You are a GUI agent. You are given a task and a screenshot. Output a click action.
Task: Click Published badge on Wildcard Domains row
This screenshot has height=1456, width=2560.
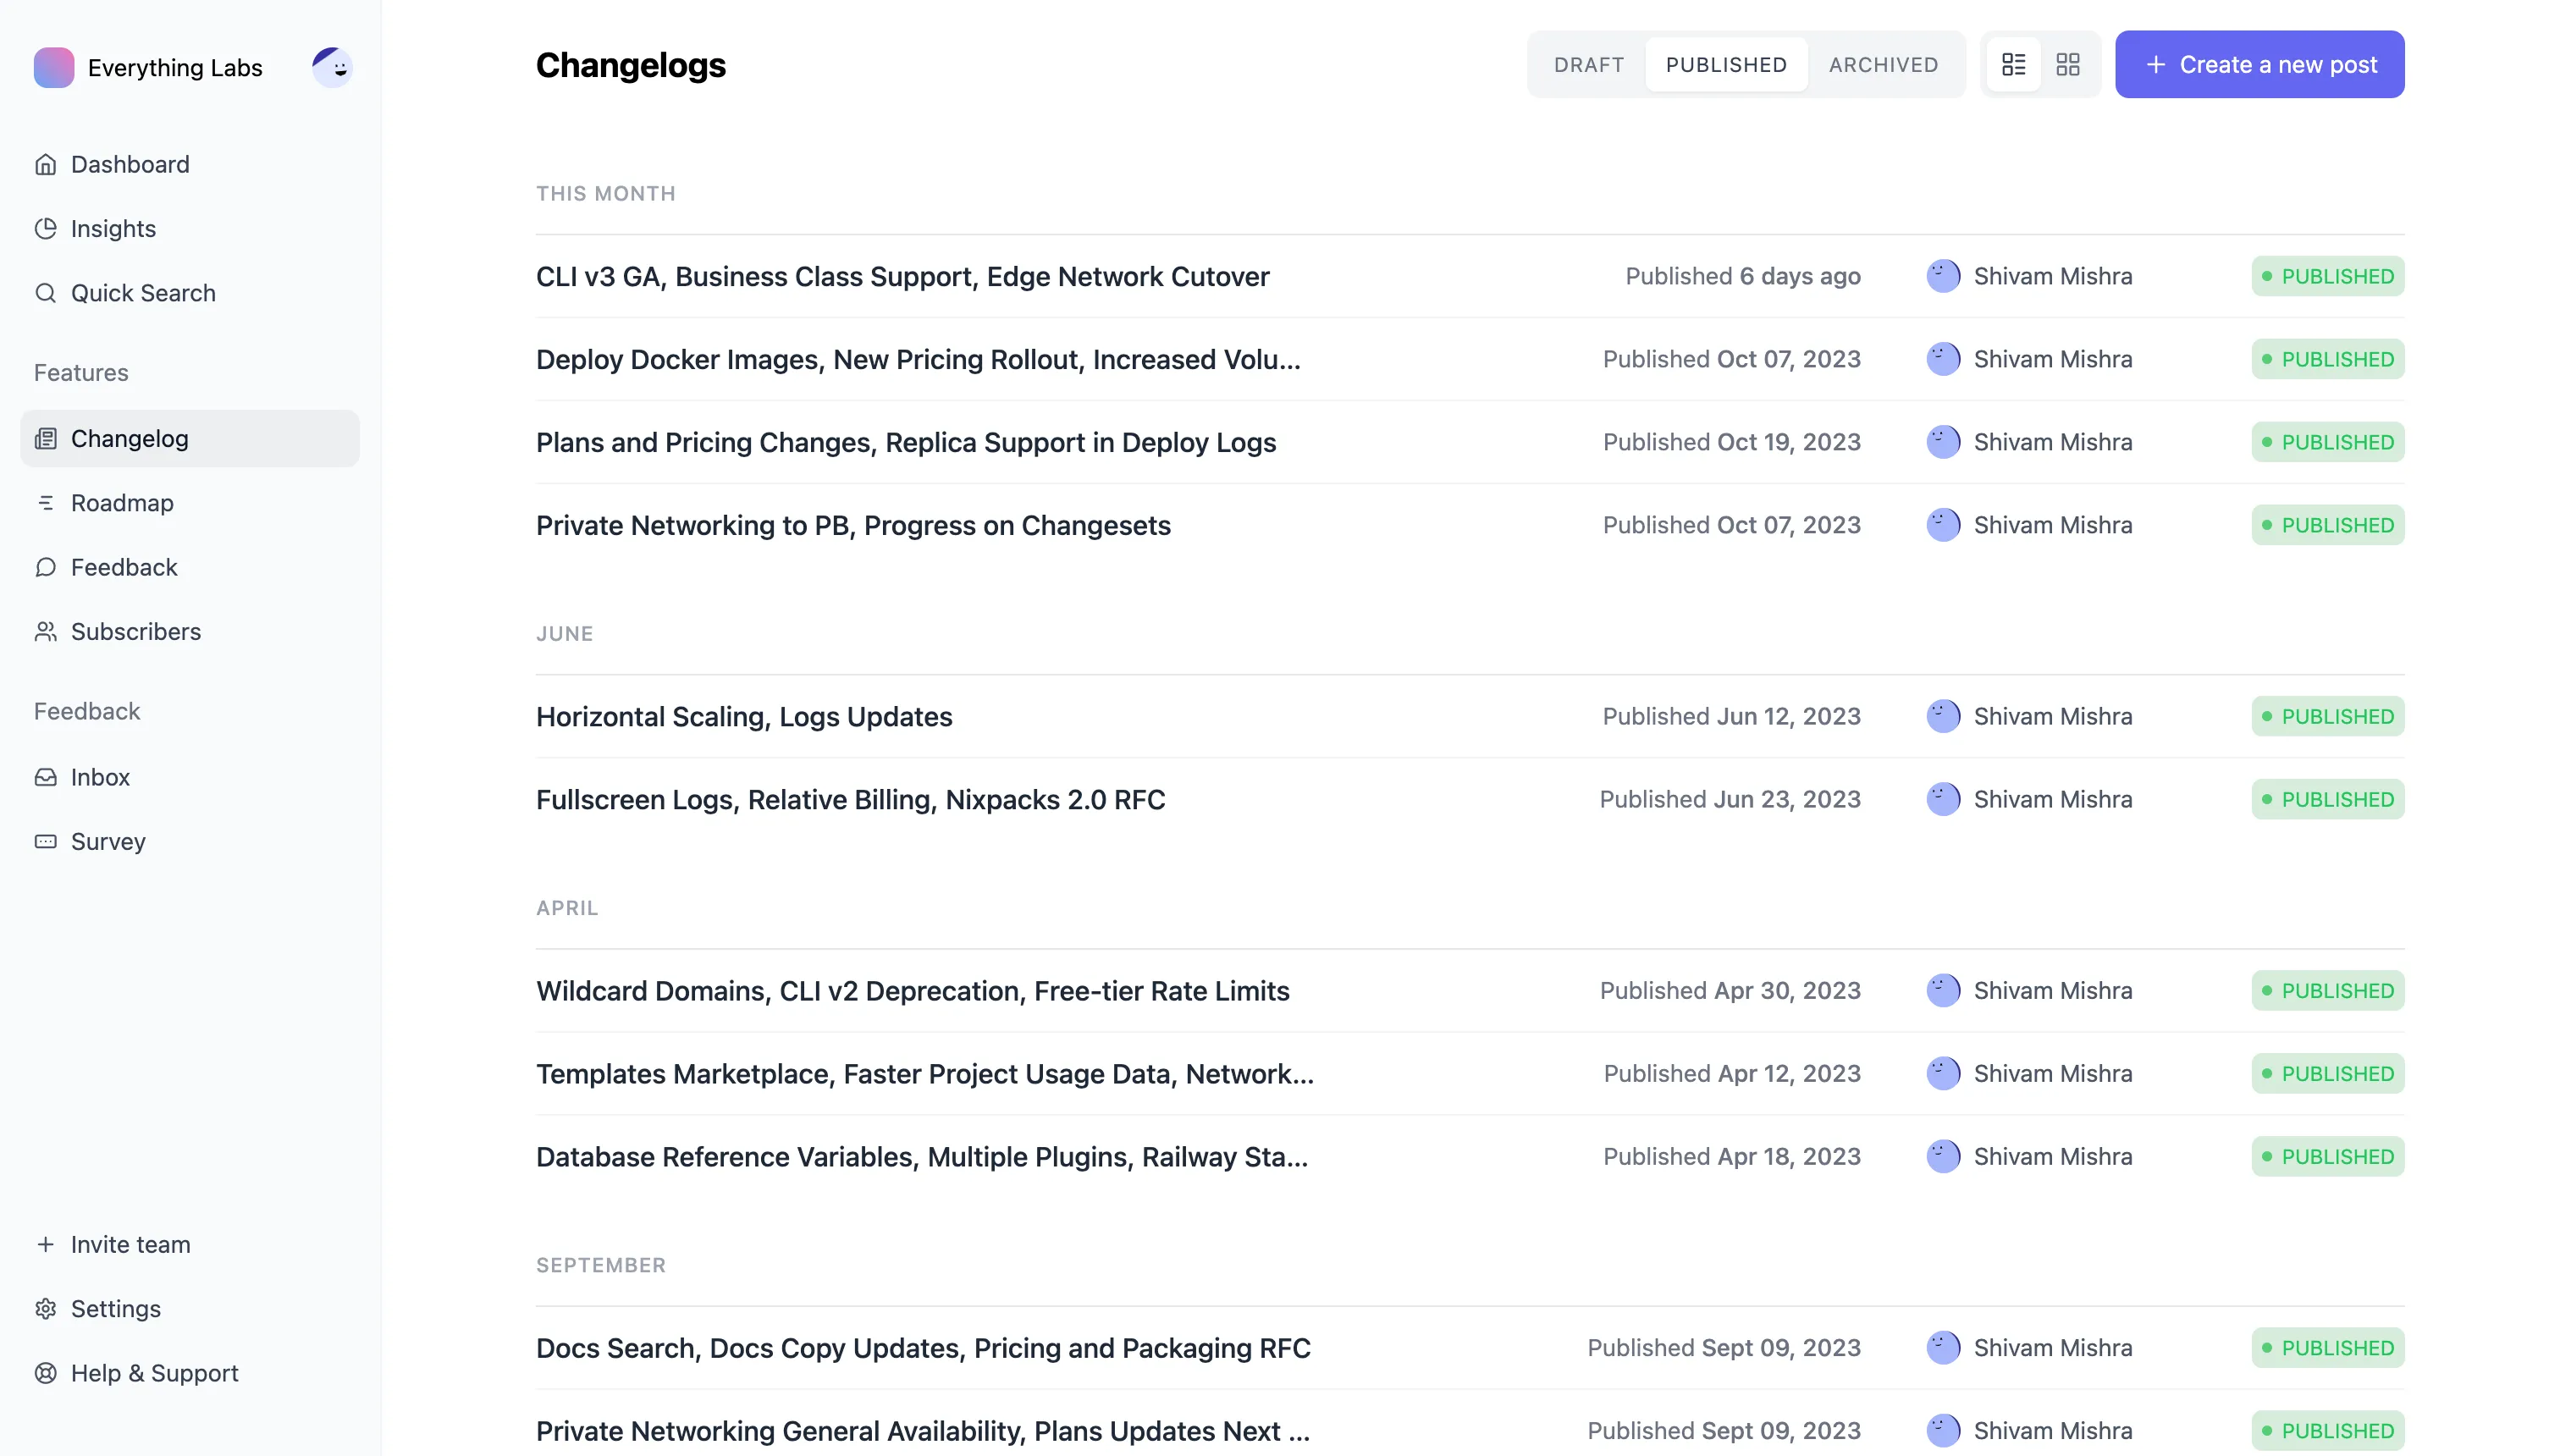pos(2327,991)
